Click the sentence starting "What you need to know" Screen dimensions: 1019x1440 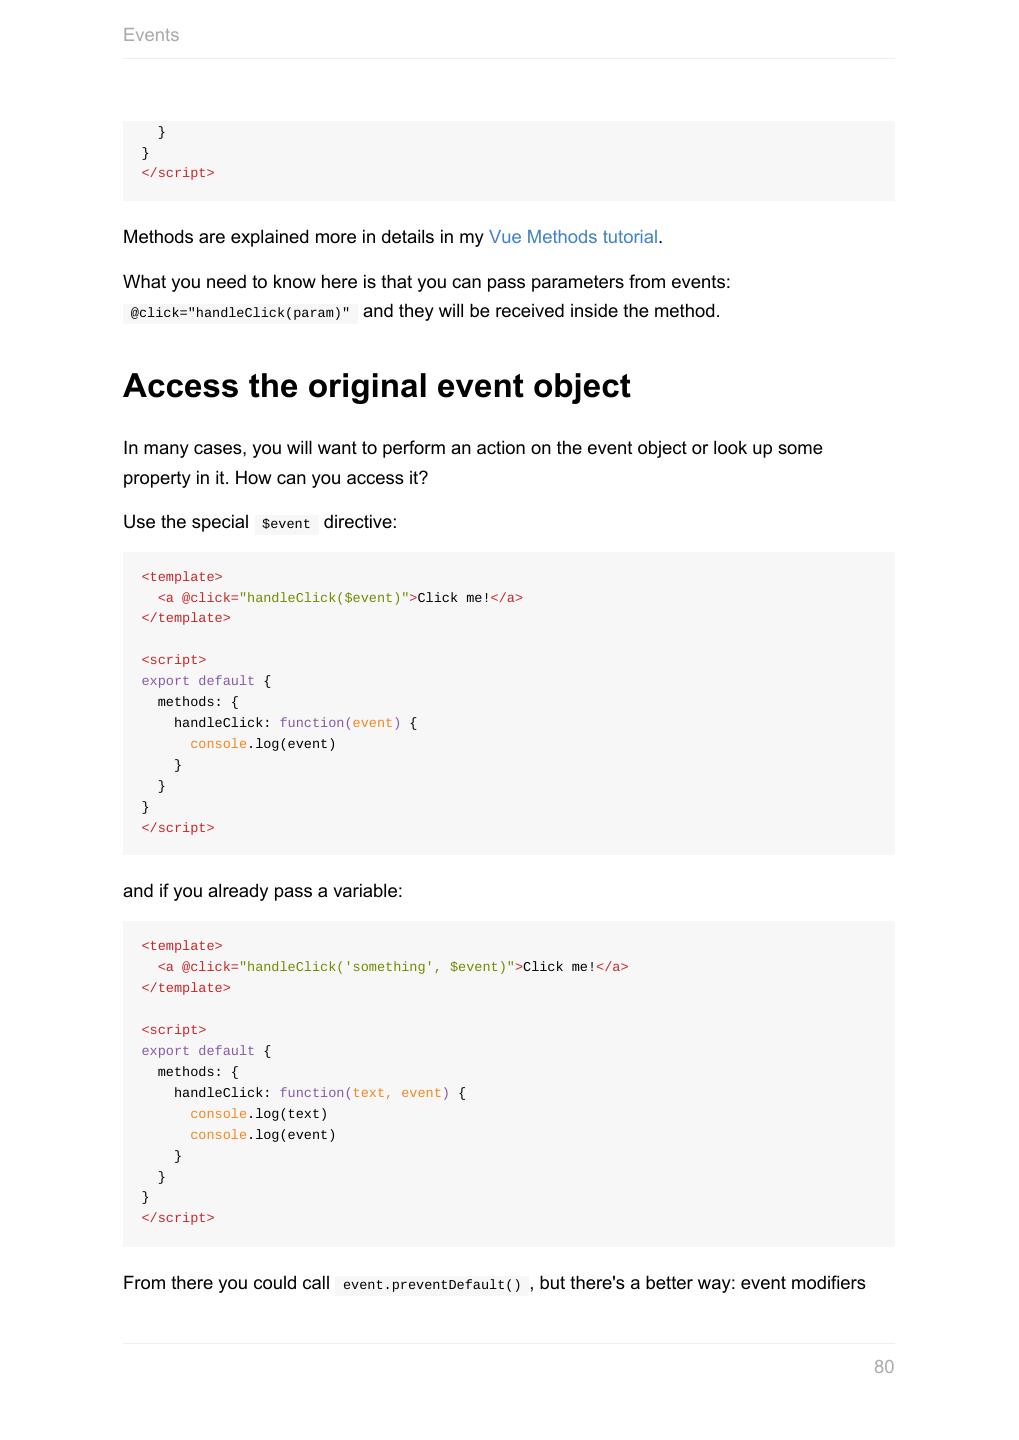click(x=426, y=282)
